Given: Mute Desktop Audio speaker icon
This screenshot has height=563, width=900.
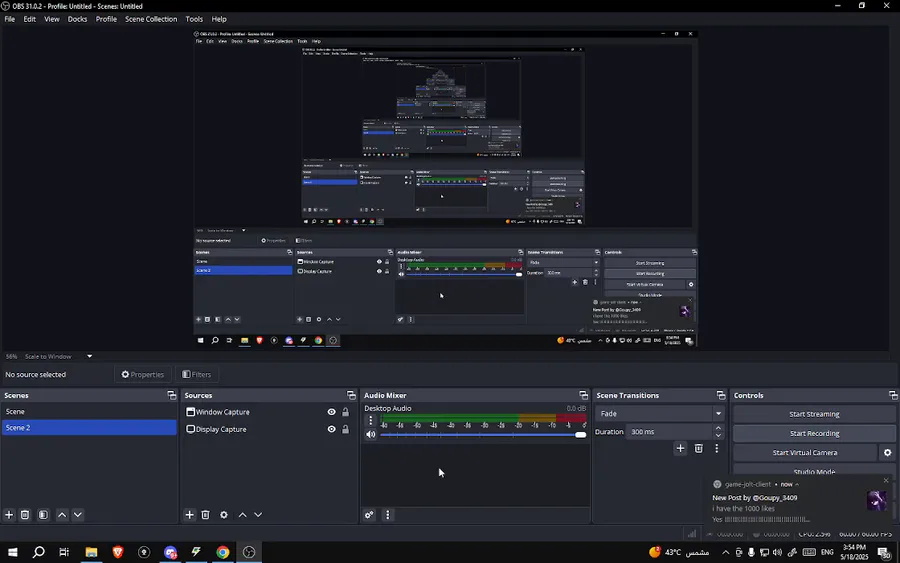Looking at the screenshot, I should tap(371, 434).
